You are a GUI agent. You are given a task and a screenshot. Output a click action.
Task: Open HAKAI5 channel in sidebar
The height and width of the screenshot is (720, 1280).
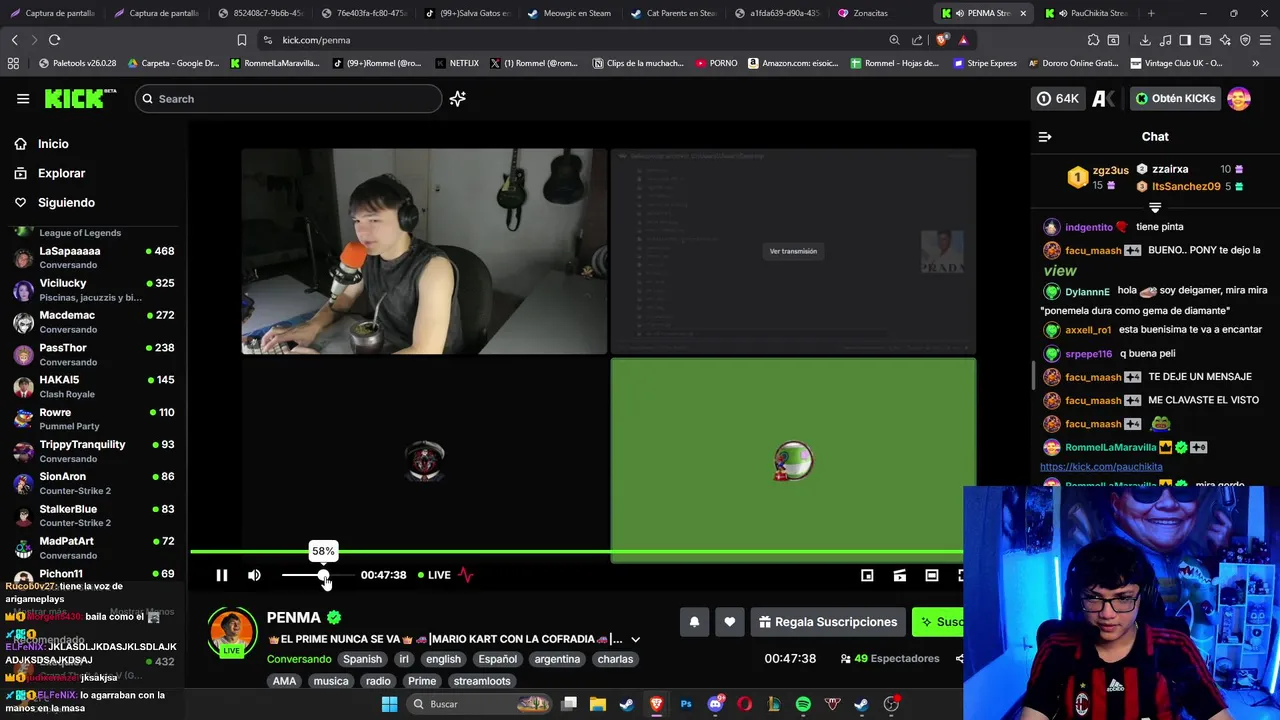93,386
